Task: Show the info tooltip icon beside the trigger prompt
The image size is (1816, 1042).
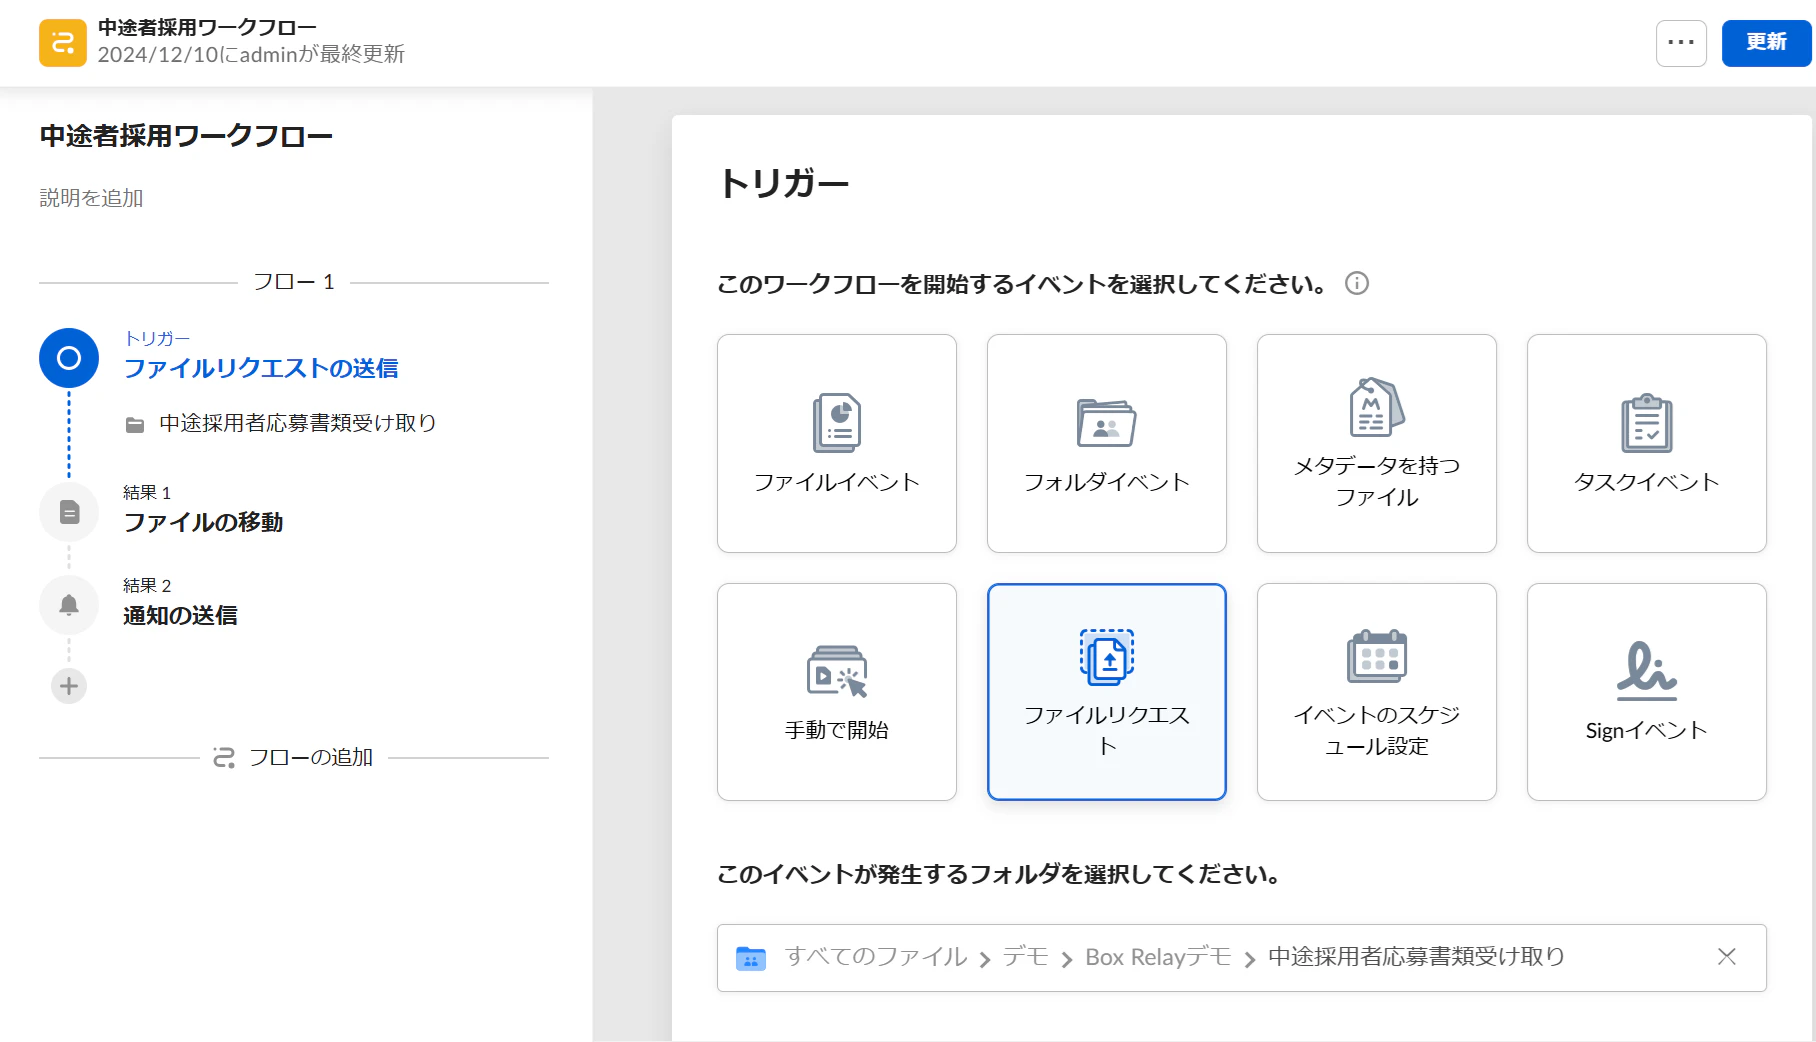Action: point(1357,284)
